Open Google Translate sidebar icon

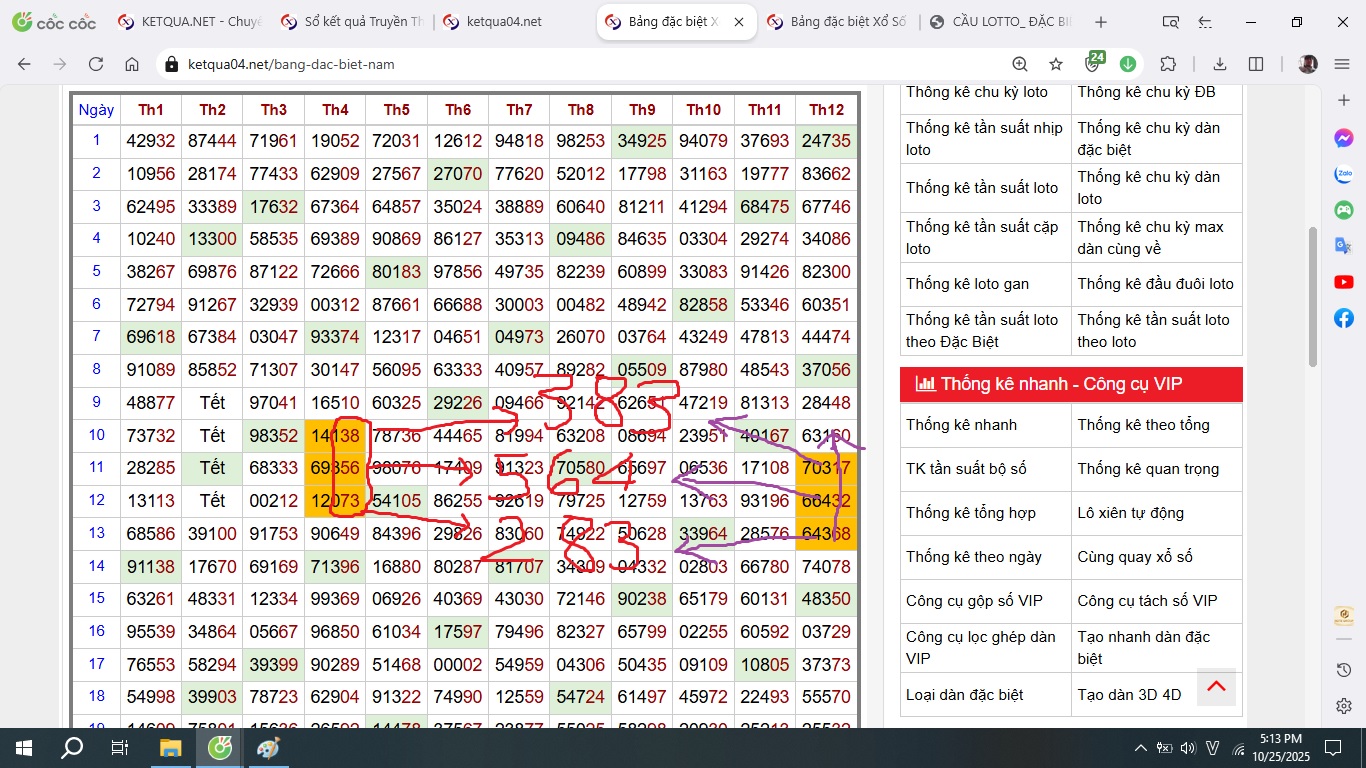click(x=1344, y=246)
